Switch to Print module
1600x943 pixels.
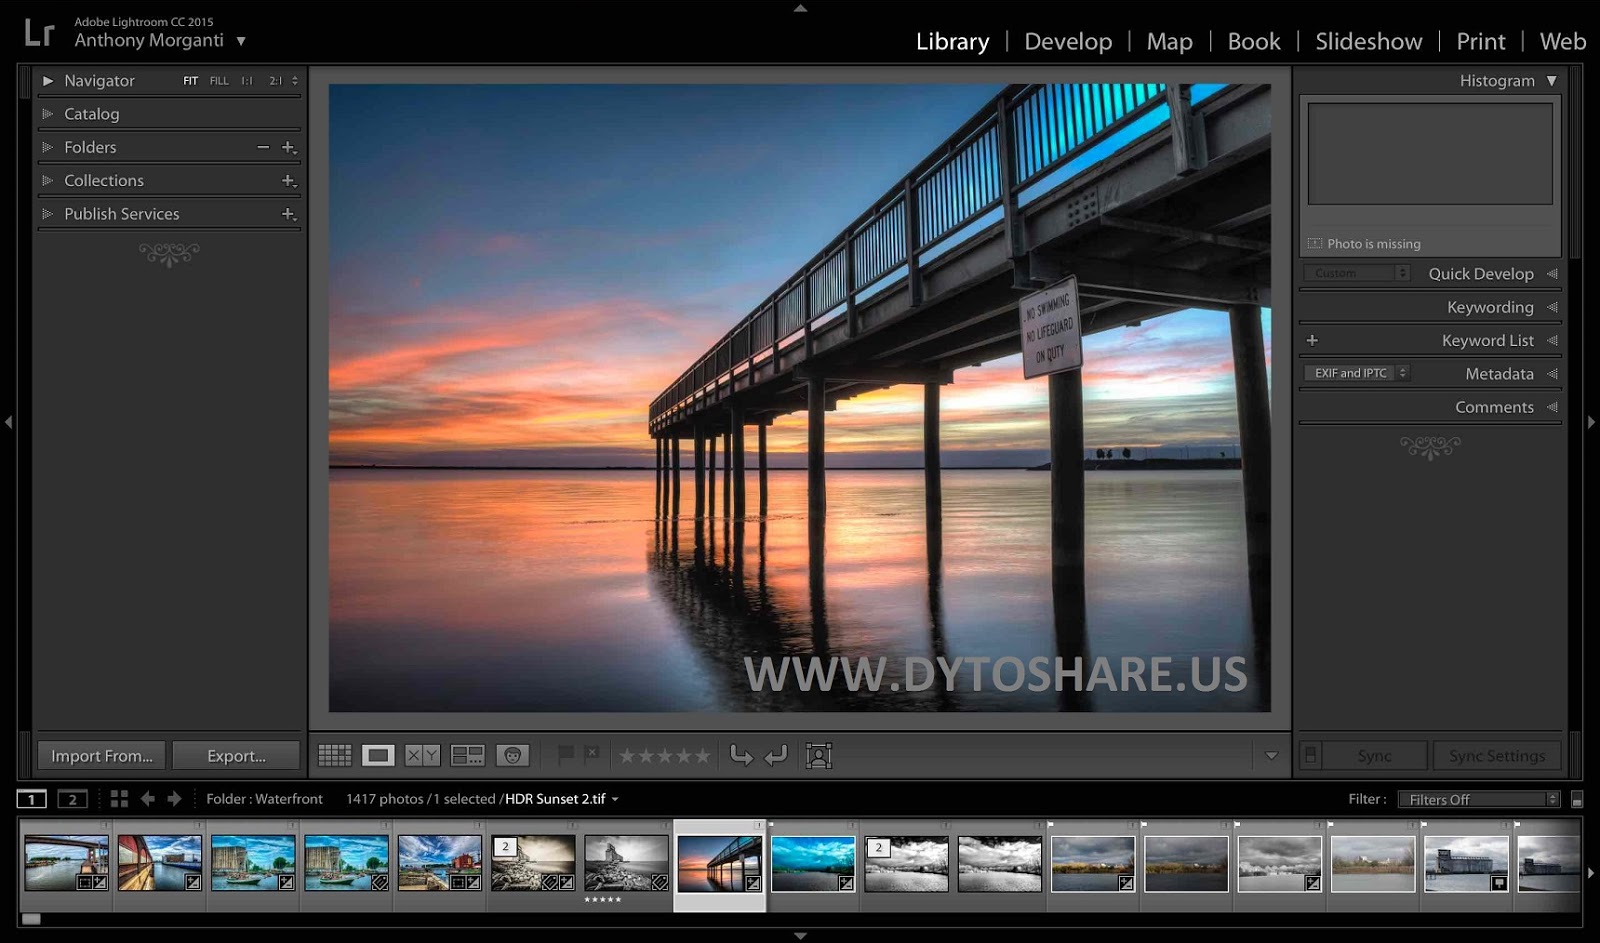click(x=1480, y=41)
